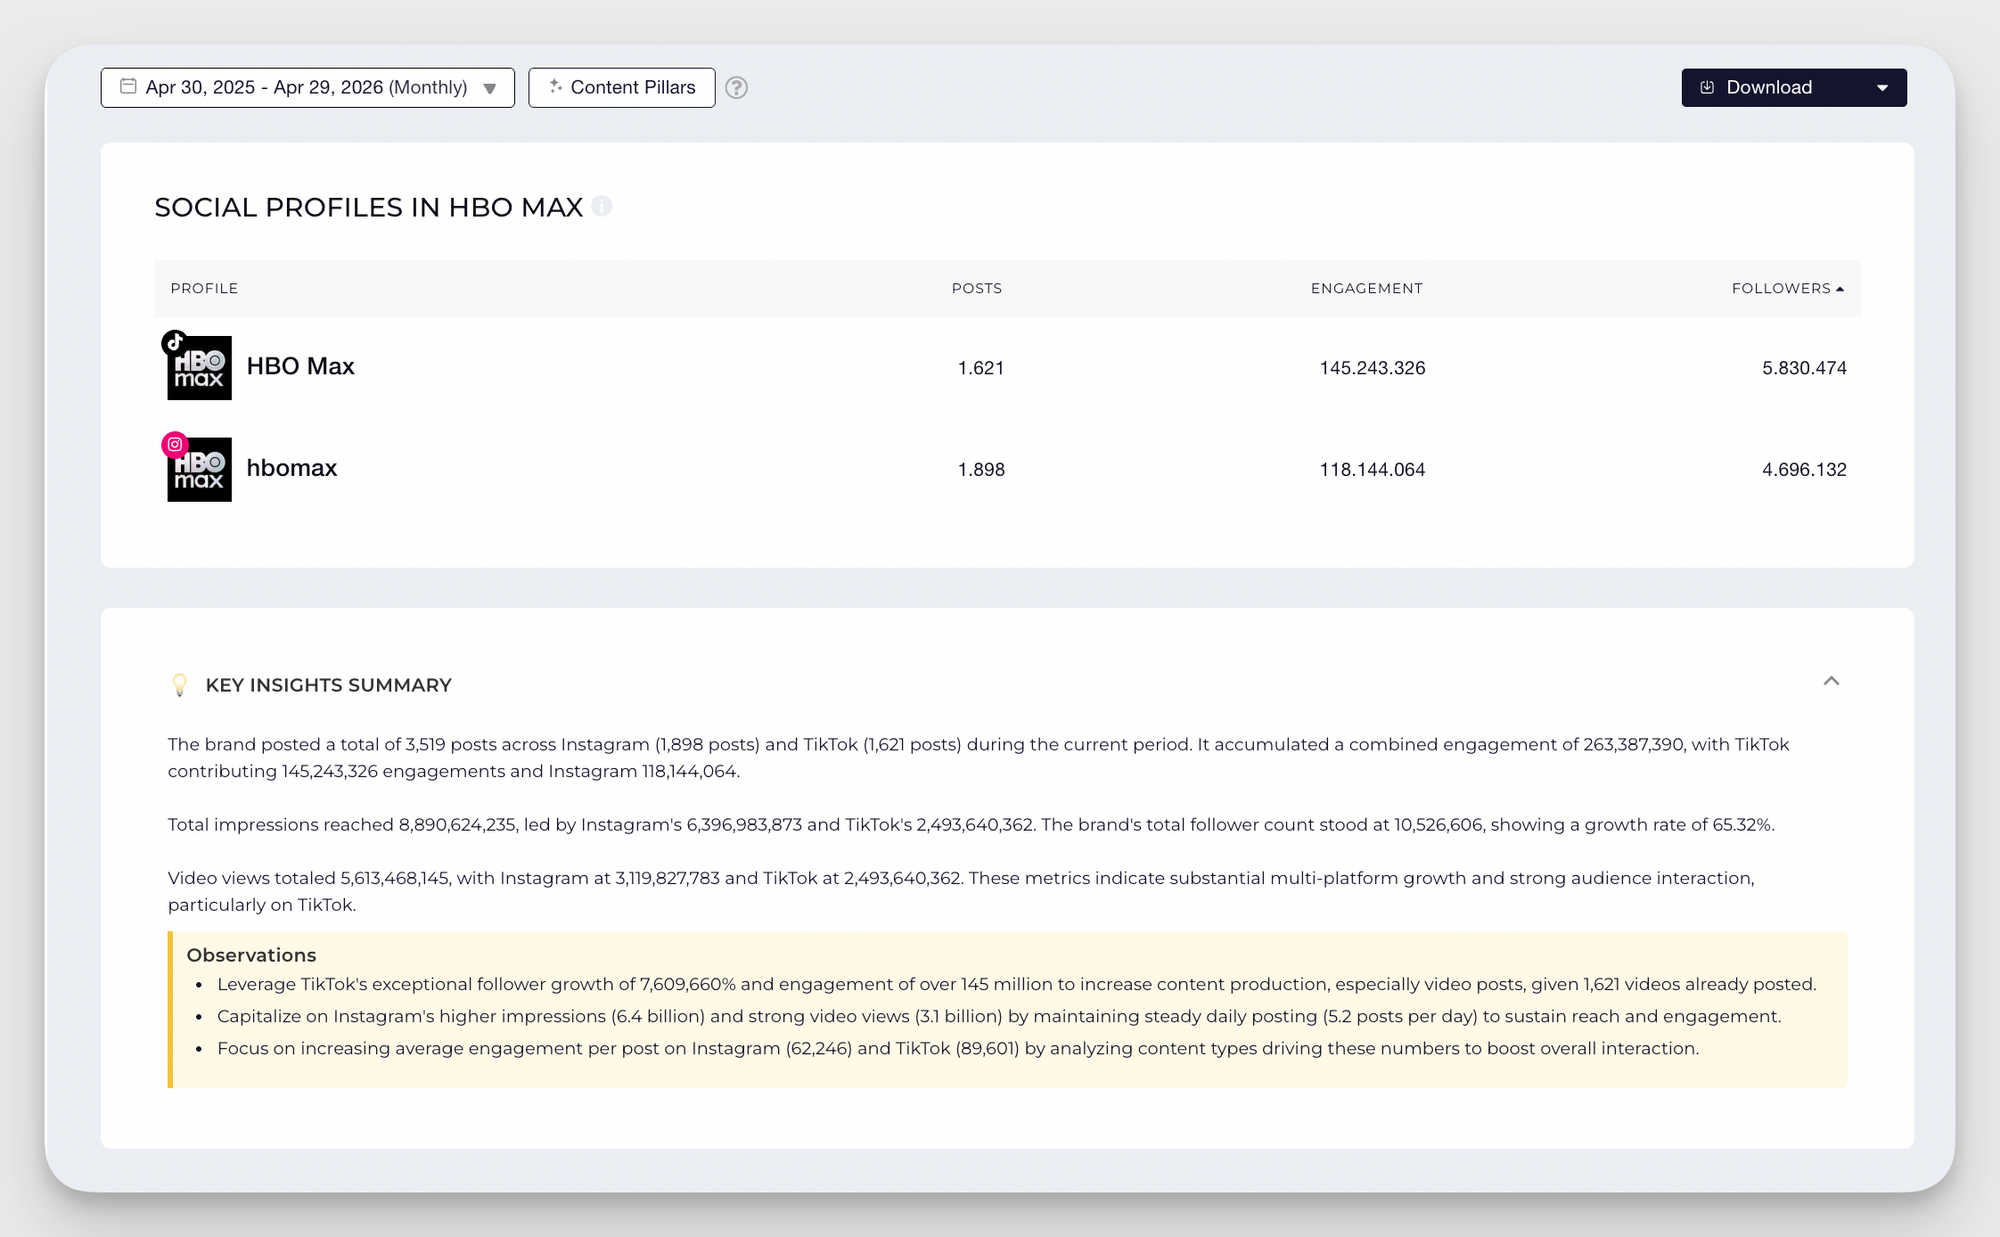The height and width of the screenshot is (1237, 2000).
Task: Click the lightbulb icon beside Key Insights
Action: [x=180, y=685]
